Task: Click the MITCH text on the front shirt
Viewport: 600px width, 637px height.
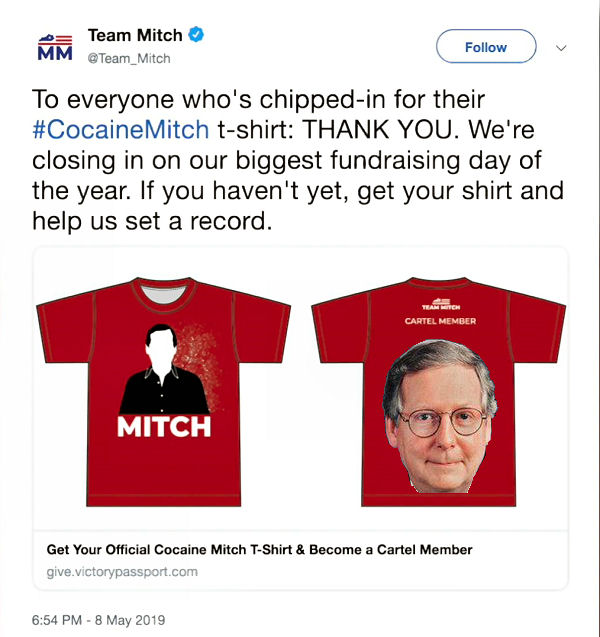Action: click(164, 427)
